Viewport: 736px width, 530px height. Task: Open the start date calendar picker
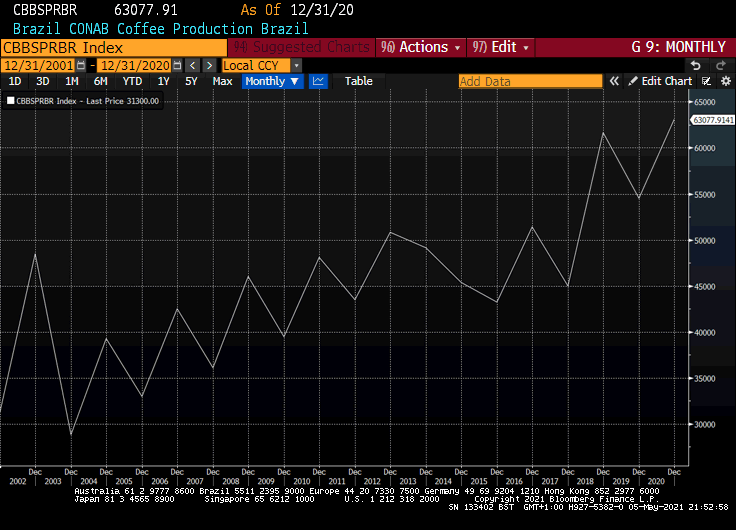[x=81, y=65]
